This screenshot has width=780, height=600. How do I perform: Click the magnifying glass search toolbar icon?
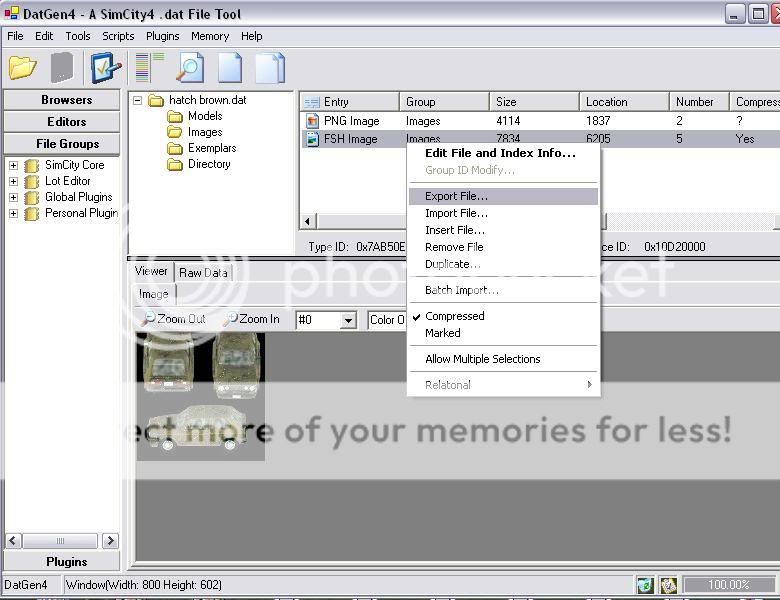189,68
